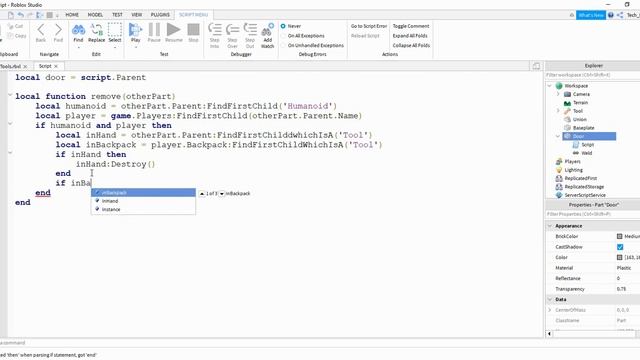Image resolution: width=640 pixels, height=360 pixels.
Task: Add Watch in debugger
Action: pos(267,36)
